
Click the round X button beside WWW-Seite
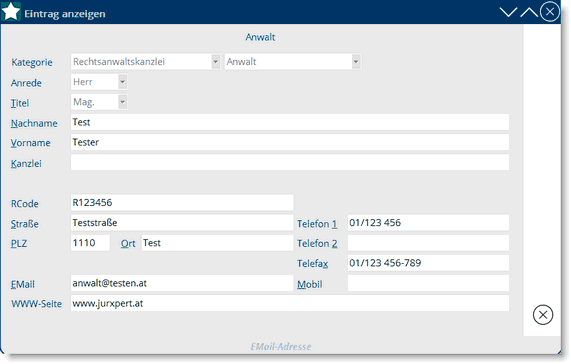[x=543, y=315]
